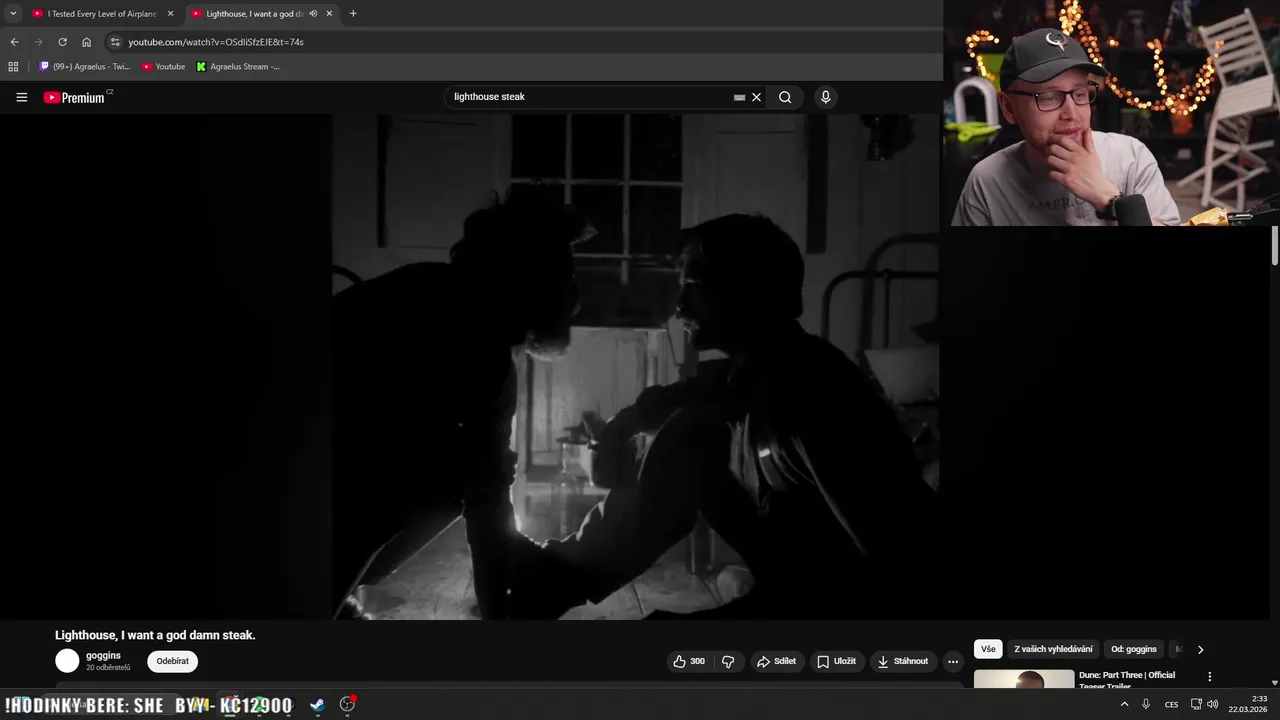
Task: Open goggins channel avatar
Action: (67, 661)
